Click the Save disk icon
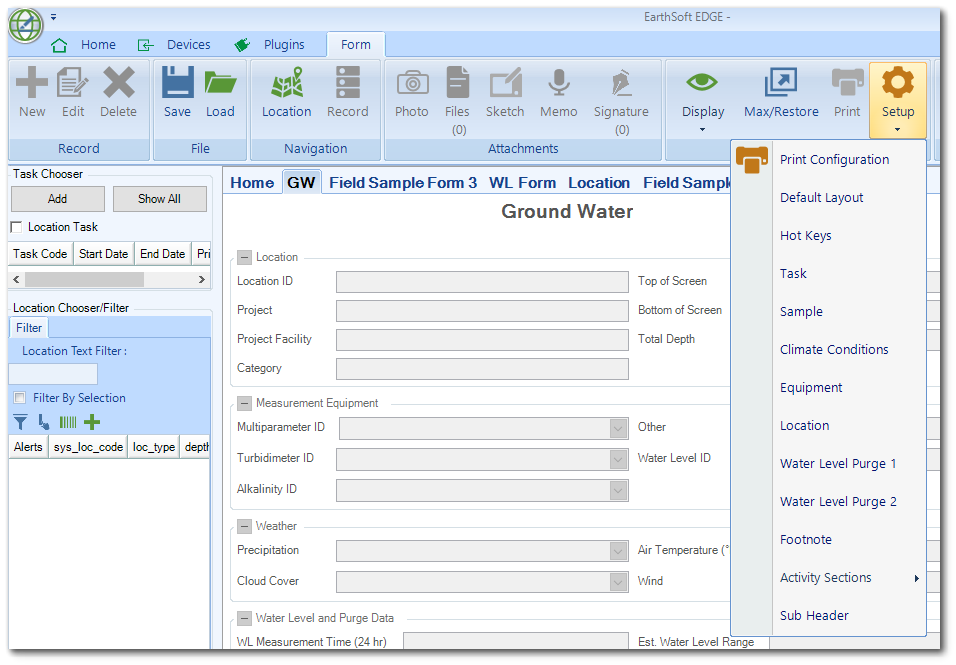 [177, 83]
